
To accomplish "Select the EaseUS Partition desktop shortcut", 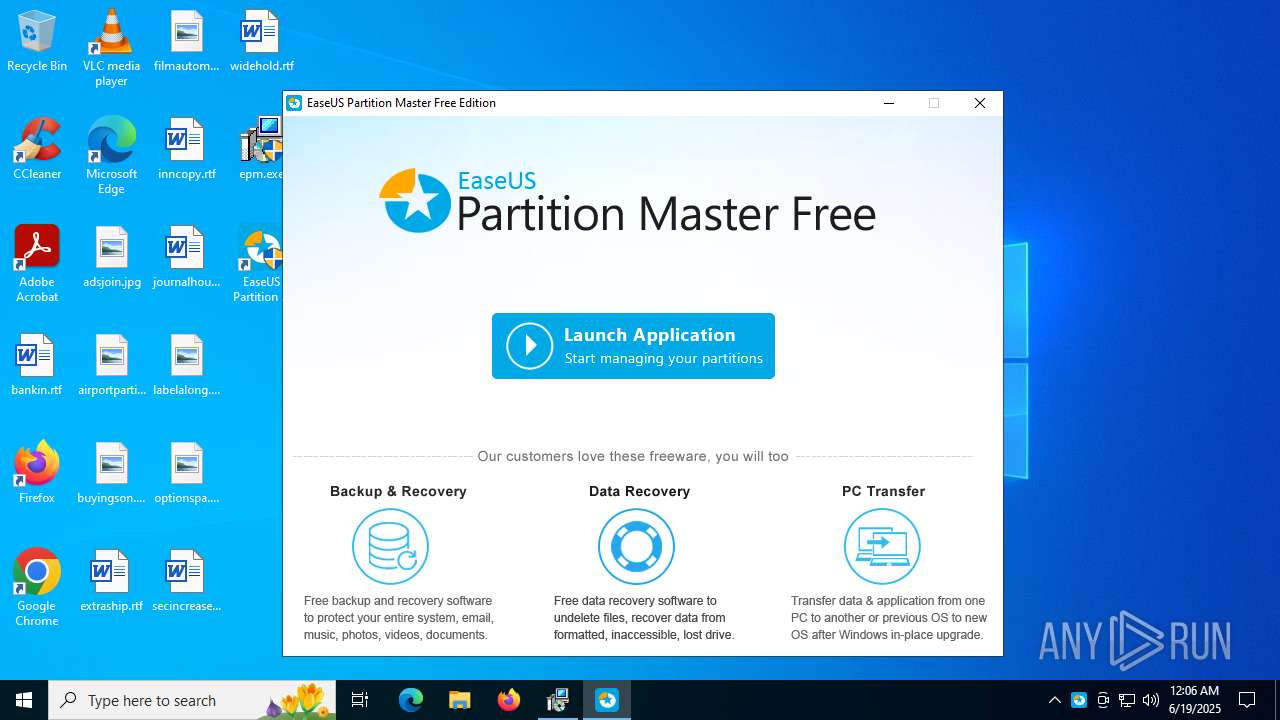I will pyautogui.click(x=259, y=264).
